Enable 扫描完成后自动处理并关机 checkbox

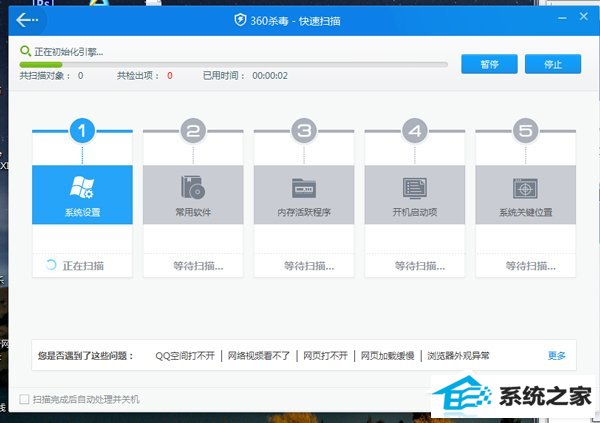point(24,399)
